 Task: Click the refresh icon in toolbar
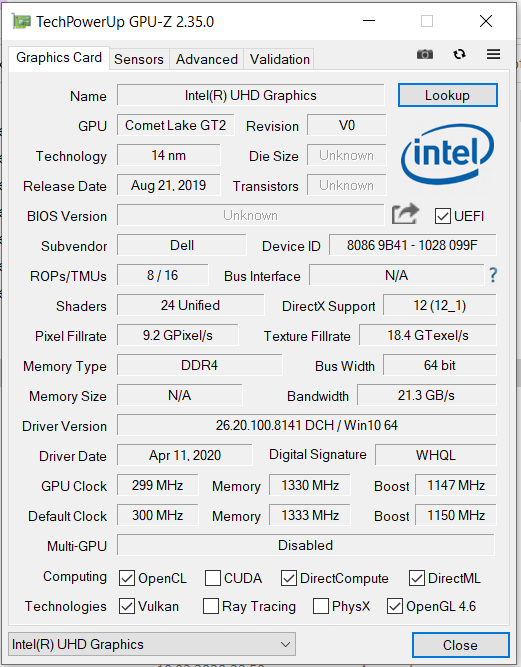pyautogui.click(x=459, y=54)
